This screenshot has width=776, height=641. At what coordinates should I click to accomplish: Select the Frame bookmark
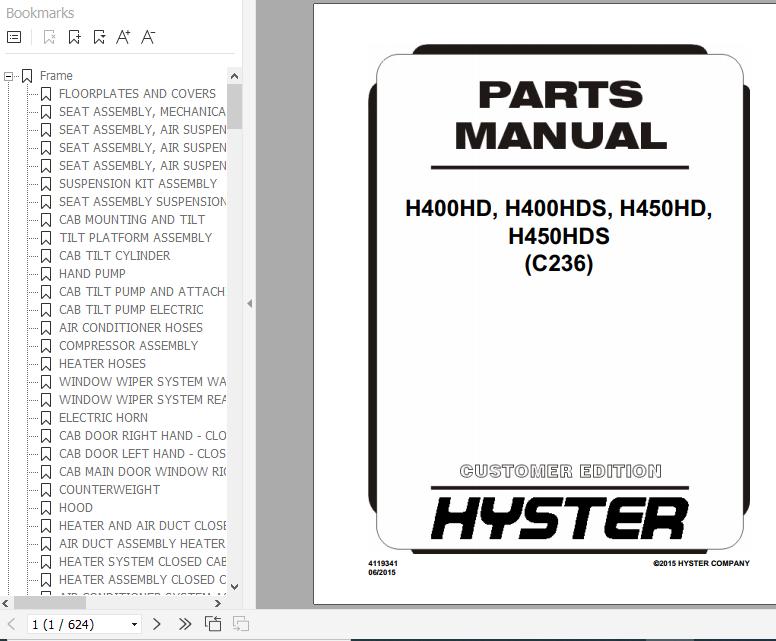click(x=56, y=76)
